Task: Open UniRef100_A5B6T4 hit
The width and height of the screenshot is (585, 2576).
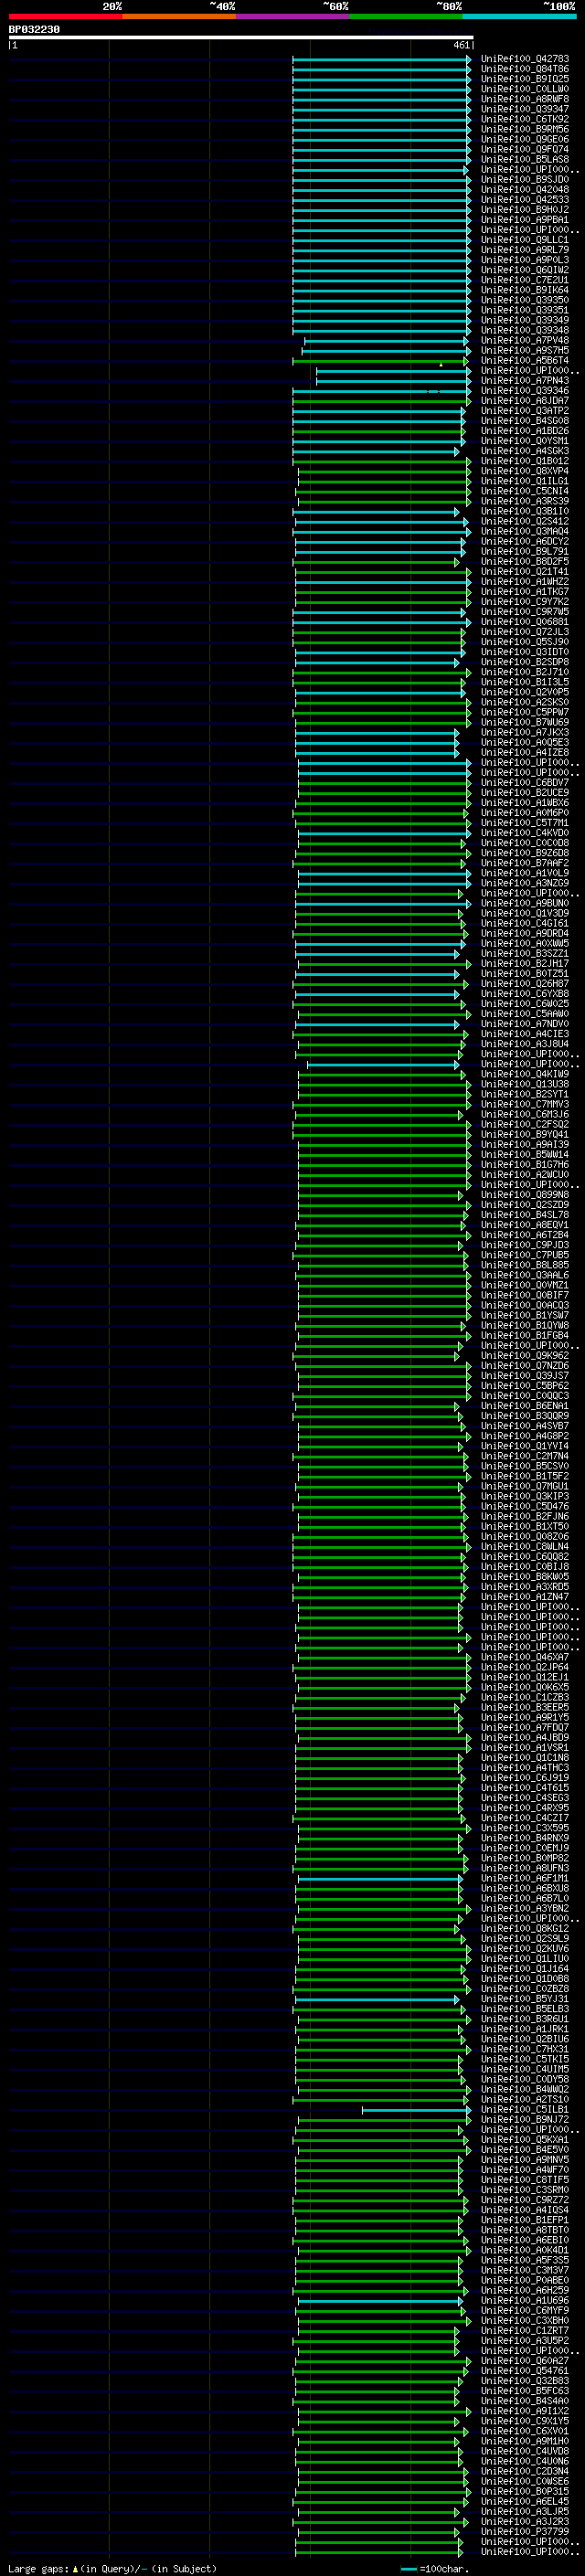Action: [x=525, y=361]
